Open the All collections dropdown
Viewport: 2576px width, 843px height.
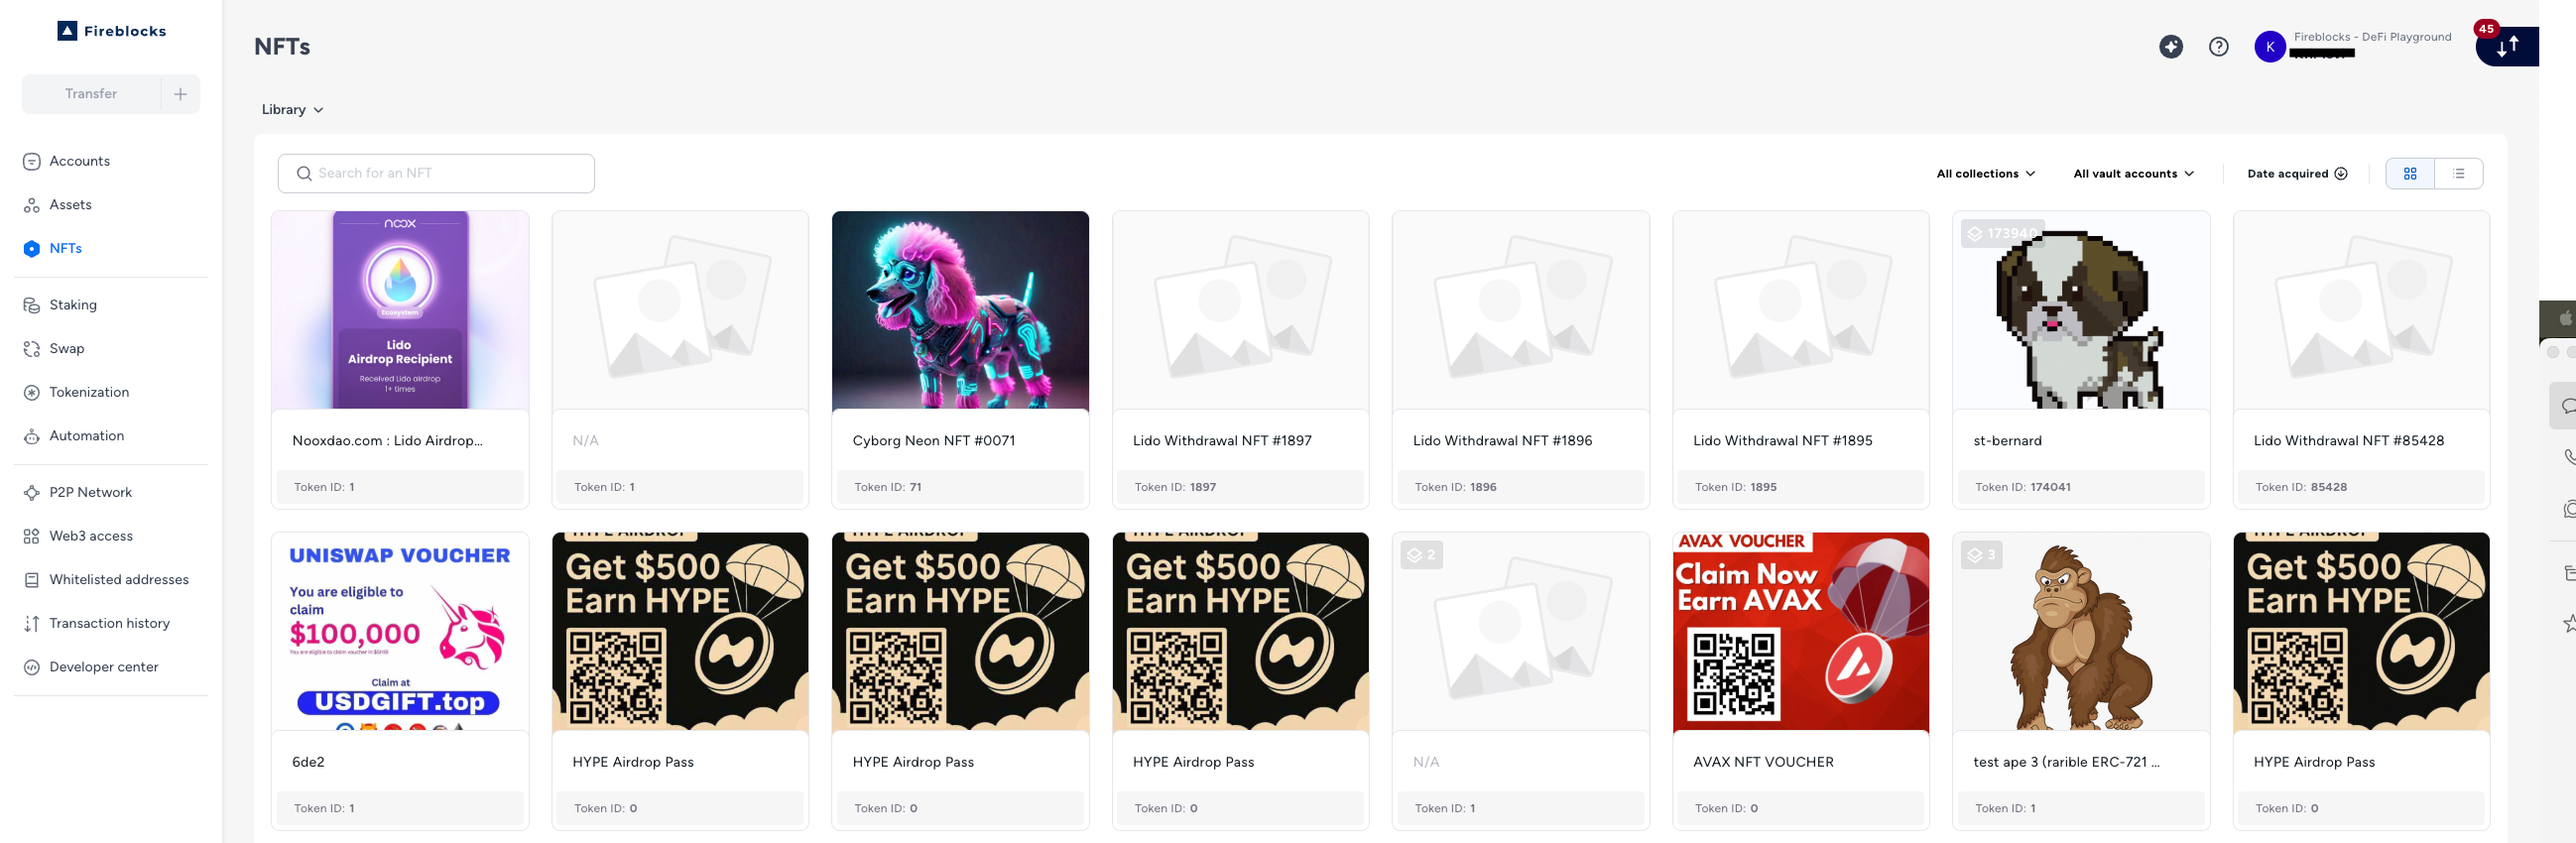tap(1985, 174)
